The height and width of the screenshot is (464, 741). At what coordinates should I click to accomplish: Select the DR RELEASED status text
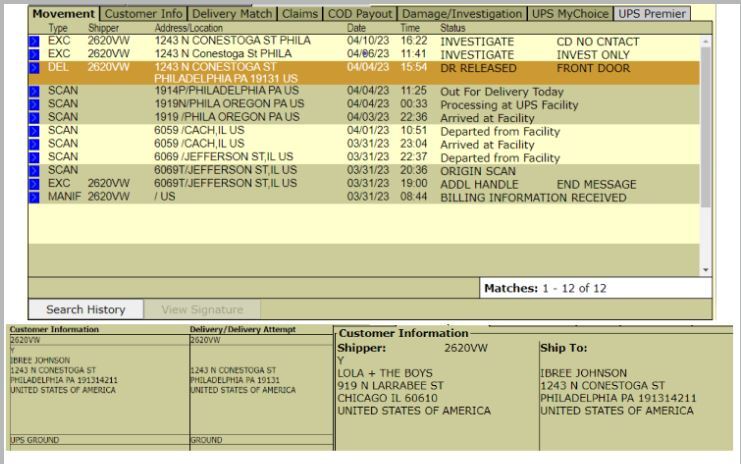478,68
